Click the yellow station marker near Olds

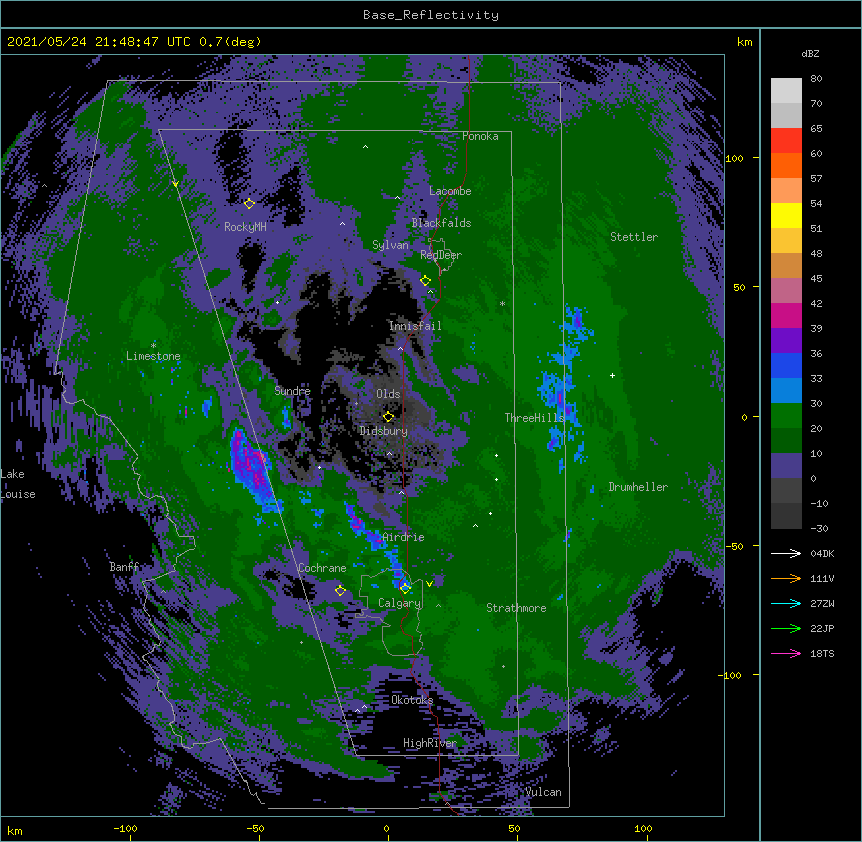pos(388,417)
